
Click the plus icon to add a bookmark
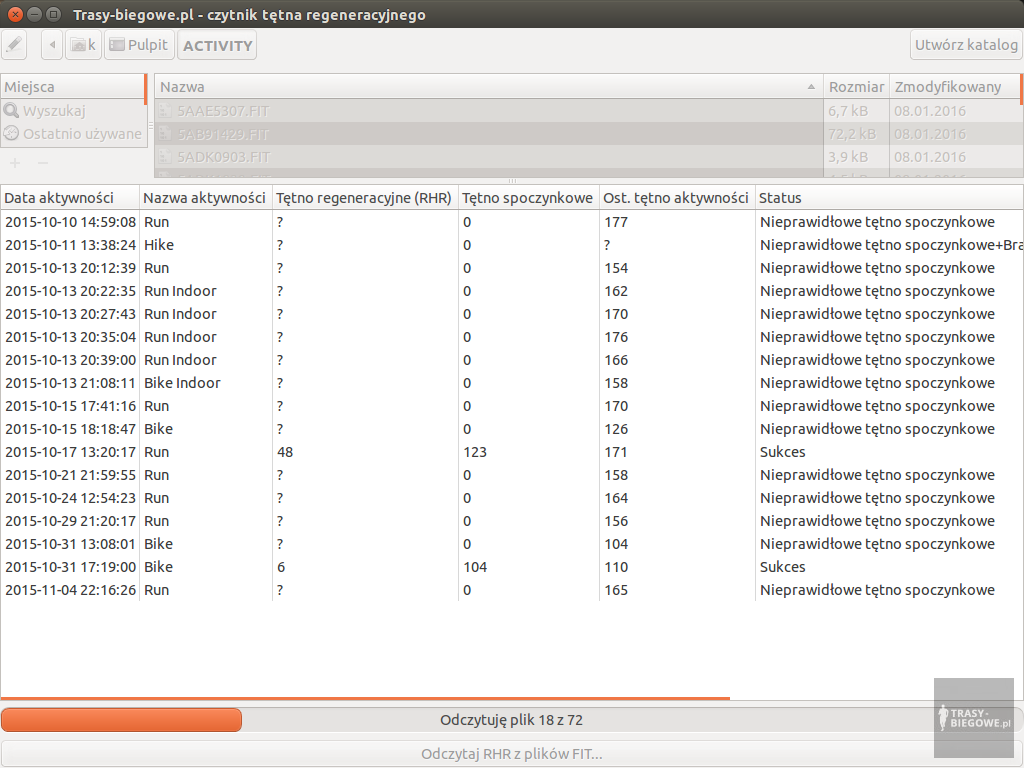click(x=15, y=162)
